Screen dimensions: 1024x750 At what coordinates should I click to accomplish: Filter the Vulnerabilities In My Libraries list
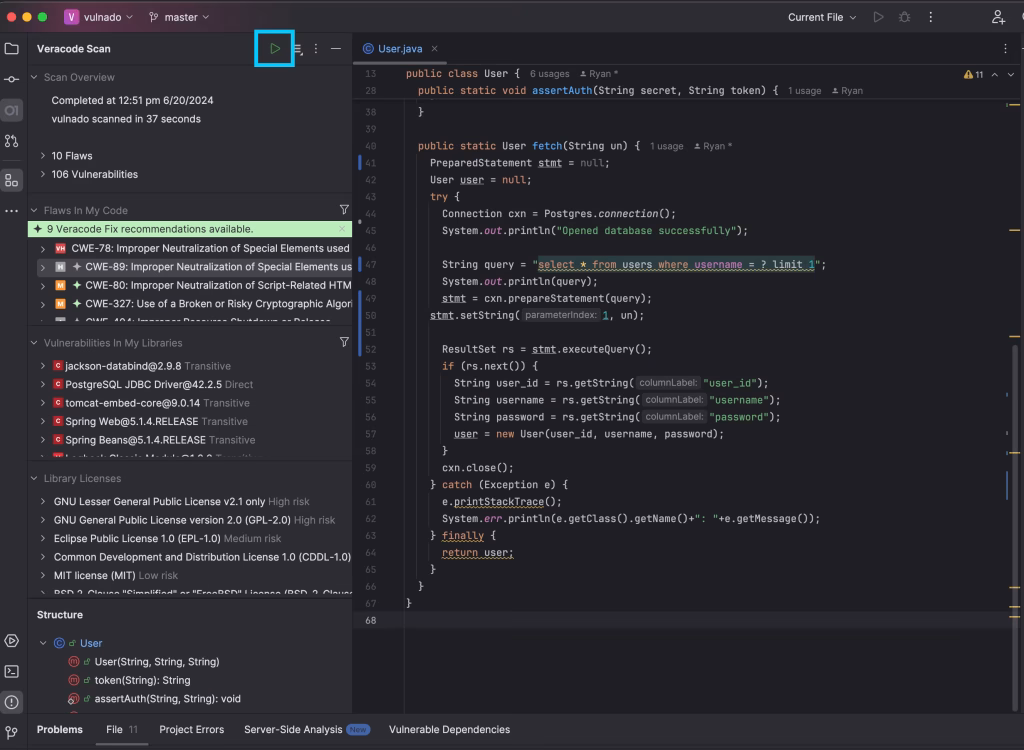tap(344, 342)
